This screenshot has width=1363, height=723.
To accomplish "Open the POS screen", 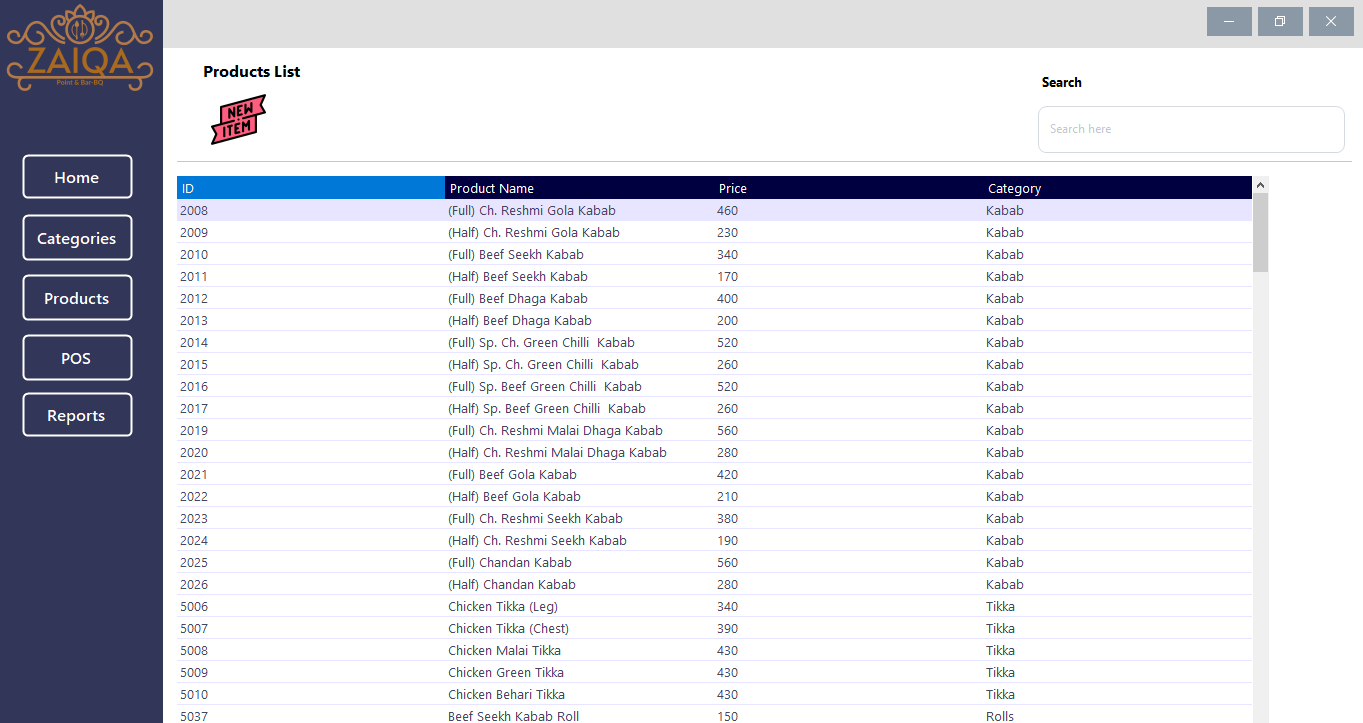I will (x=77, y=358).
